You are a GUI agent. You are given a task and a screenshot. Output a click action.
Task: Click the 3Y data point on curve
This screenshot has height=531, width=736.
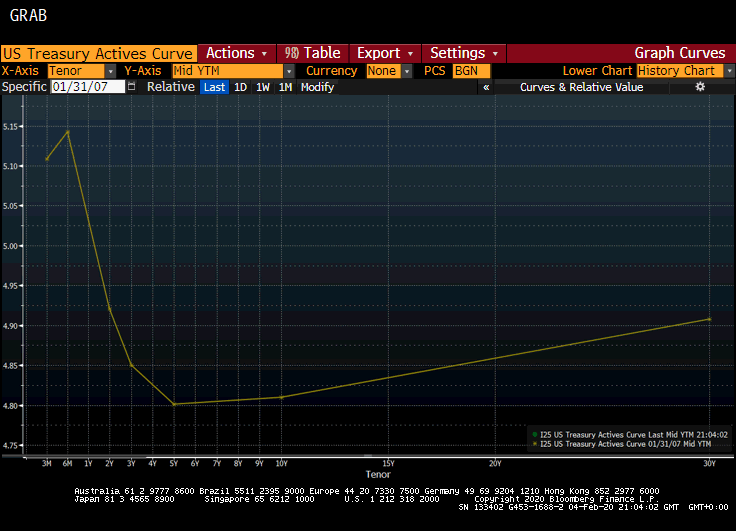pyautogui.click(x=131, y=365)
